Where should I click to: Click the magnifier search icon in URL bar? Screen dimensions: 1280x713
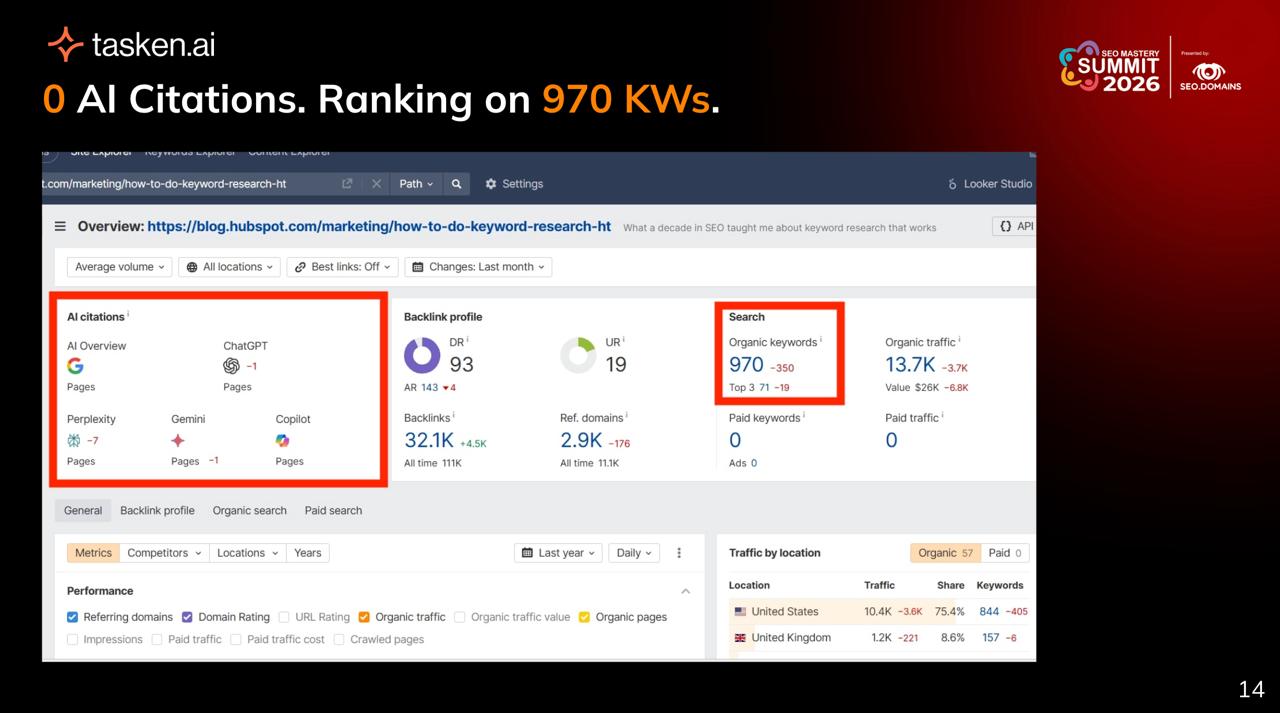point(456,184)
